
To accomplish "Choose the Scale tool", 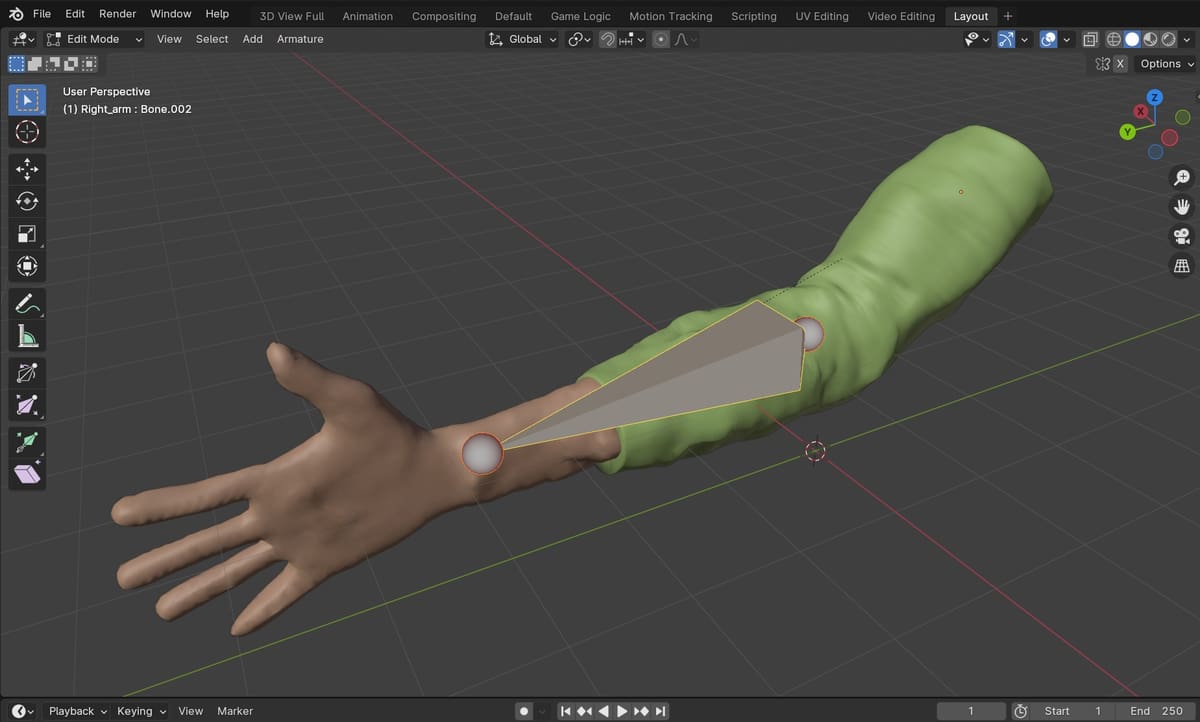I will click(x=27, y=235).
